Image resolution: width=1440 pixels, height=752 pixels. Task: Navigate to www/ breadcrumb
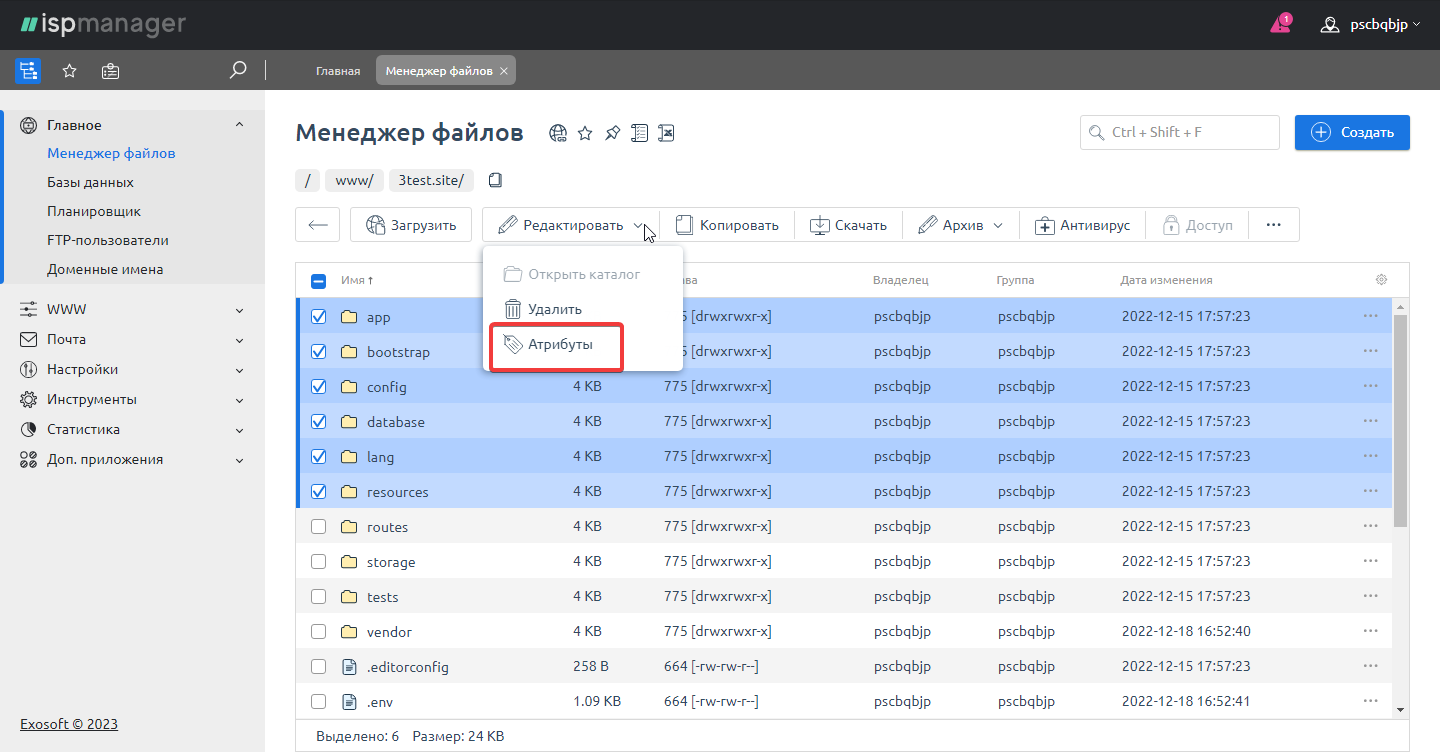click(x=355, y=181)
